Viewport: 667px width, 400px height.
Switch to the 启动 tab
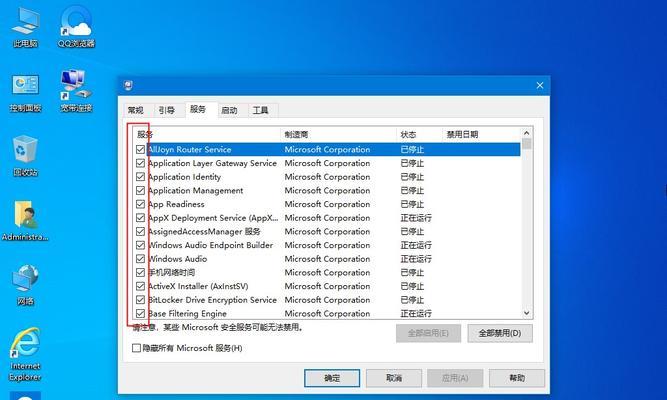[x=229, y=110]
